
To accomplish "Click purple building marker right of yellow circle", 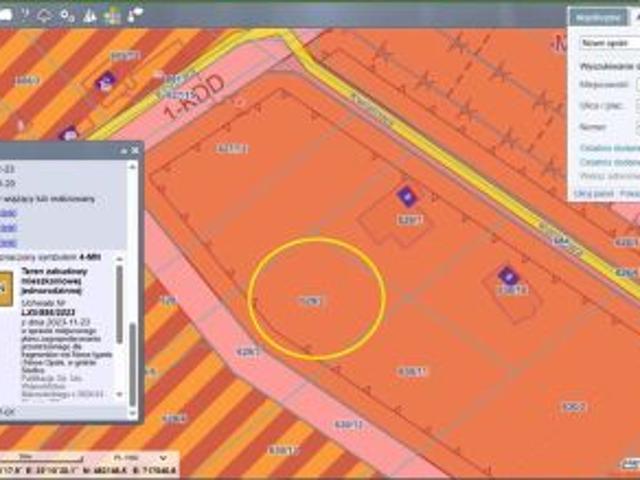I will click(x=405, y=195).
